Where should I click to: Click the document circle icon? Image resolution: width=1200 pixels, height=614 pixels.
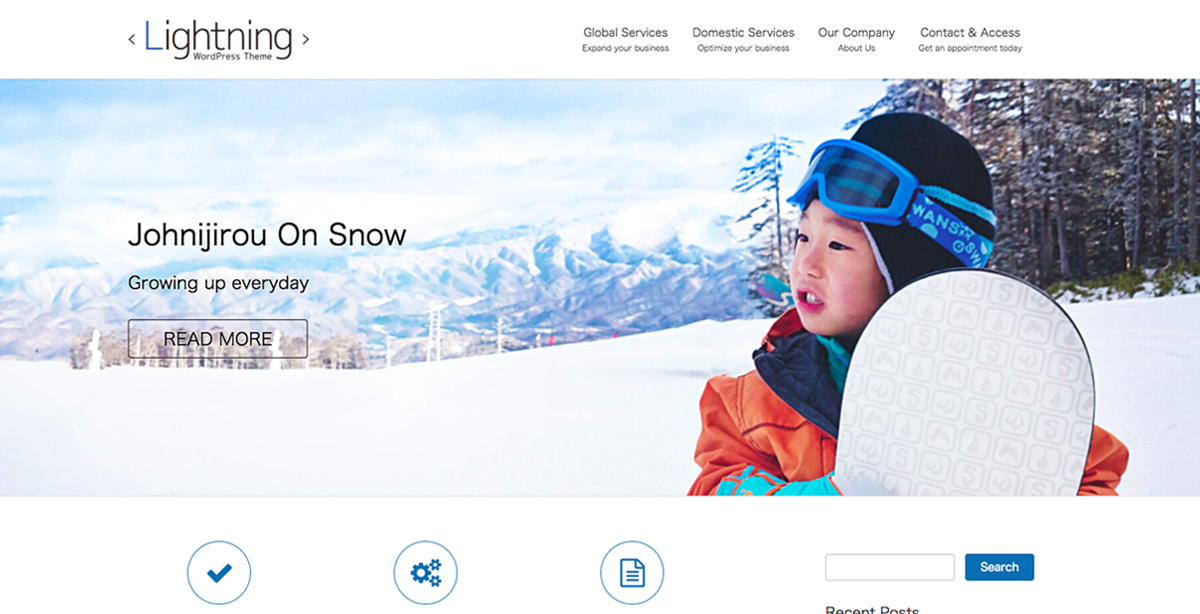coord(632,573)
